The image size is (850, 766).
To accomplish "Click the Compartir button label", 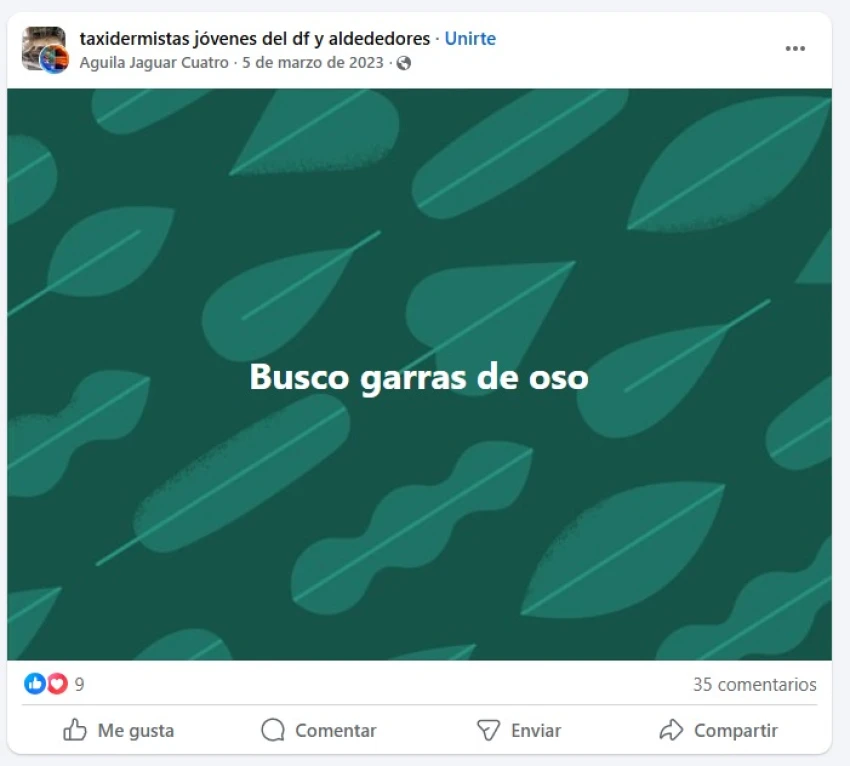I will 736,730.
